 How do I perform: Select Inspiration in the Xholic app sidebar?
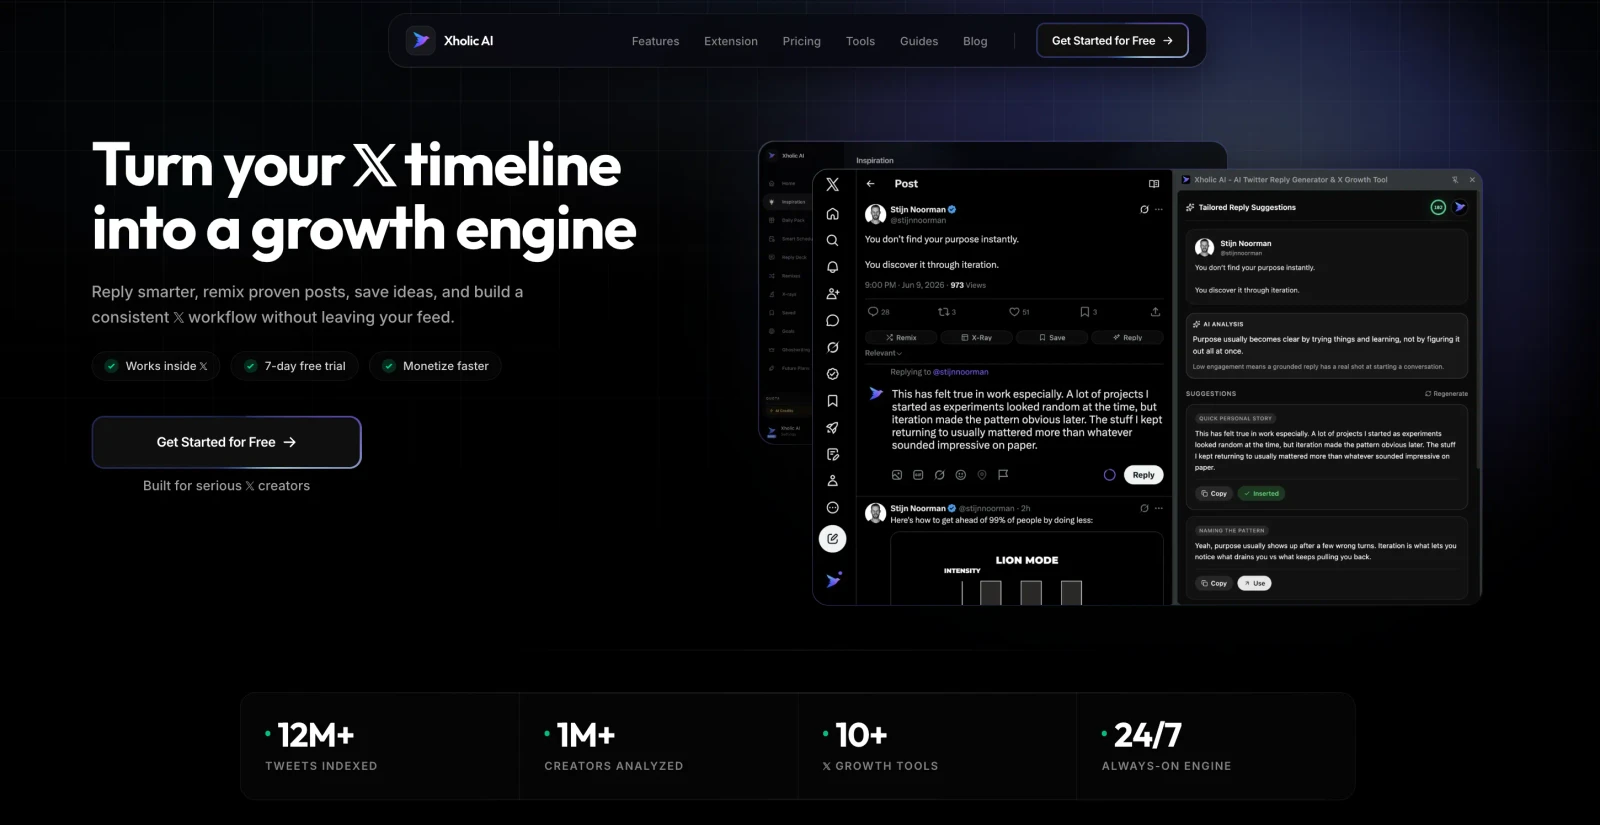tap(789, 202)
